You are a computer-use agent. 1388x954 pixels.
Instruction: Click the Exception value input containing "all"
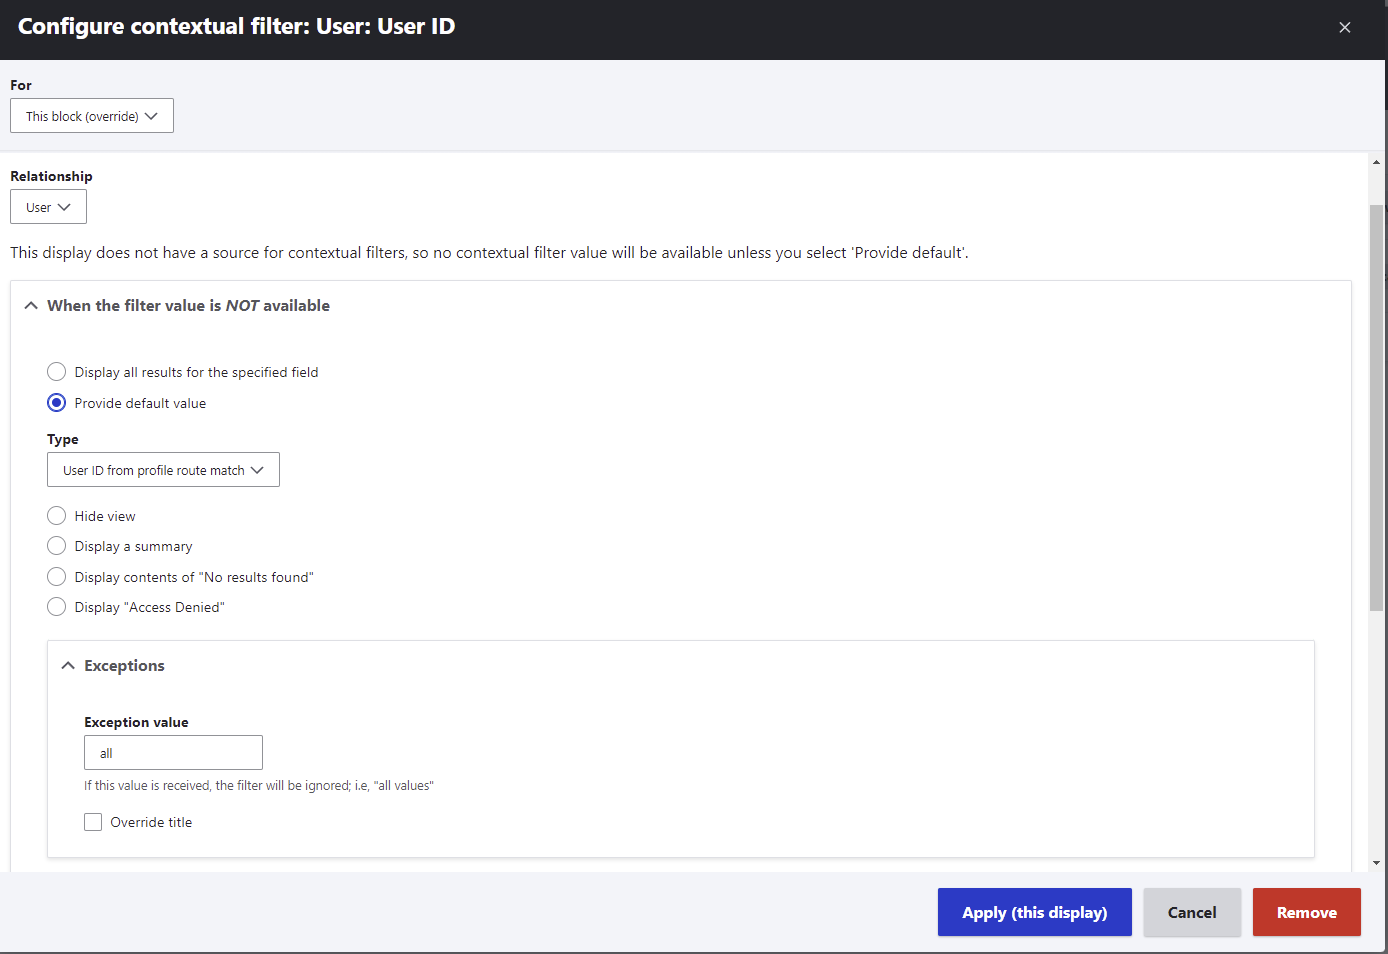pos(173,752)
